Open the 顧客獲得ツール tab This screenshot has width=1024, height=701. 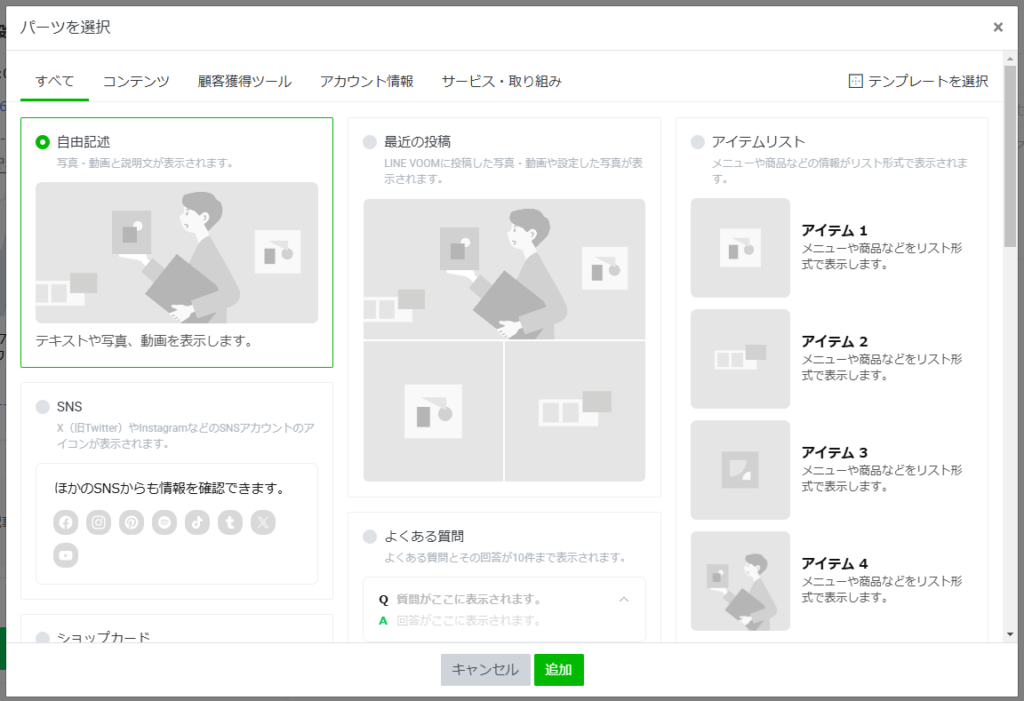coord(245,81)
